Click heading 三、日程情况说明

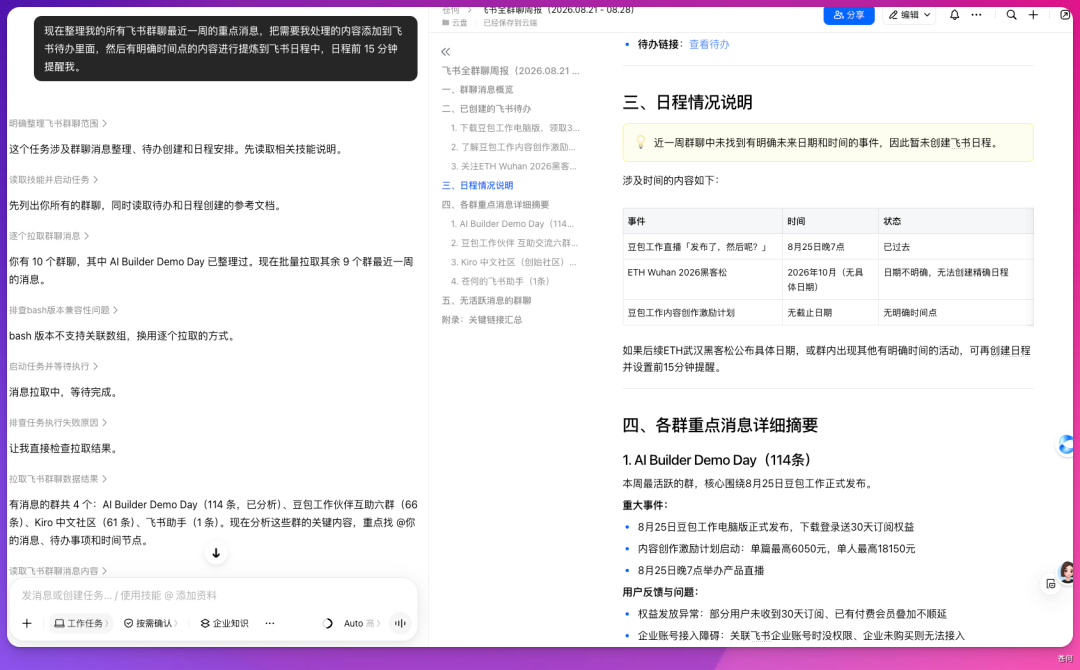click(687, 103)
